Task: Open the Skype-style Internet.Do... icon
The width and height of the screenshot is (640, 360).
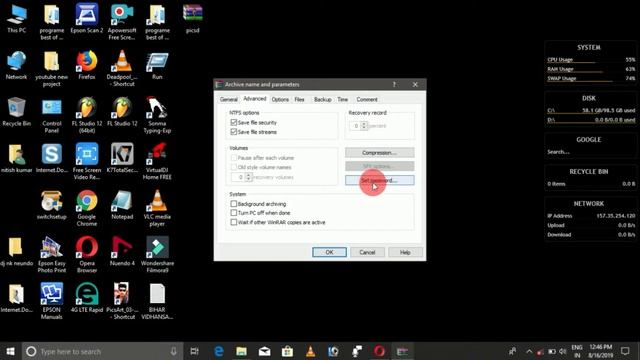Action: click(51, 158)
